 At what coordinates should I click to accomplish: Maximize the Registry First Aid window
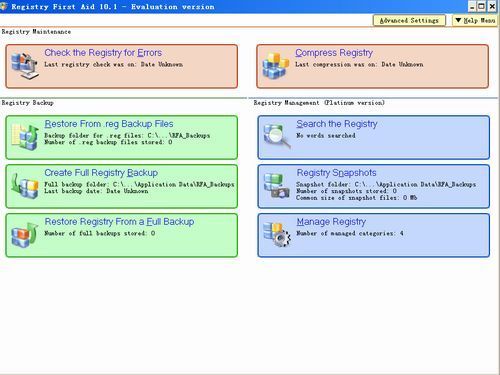(x=482, y=6)
